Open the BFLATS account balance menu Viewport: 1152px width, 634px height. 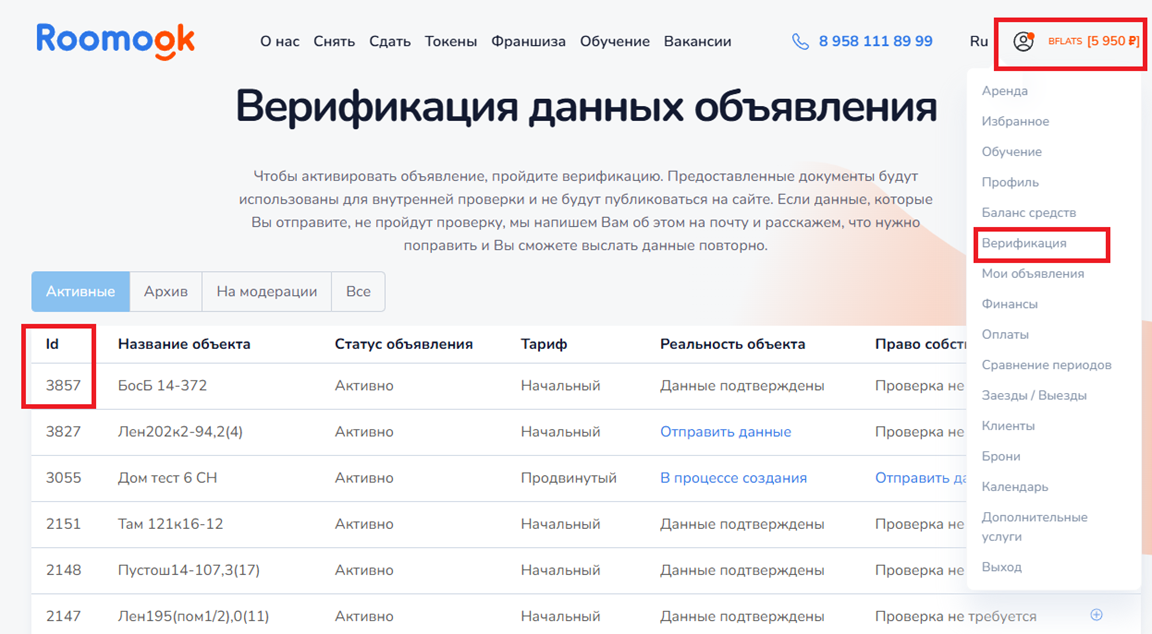pyautogui.click(x=1093, y=42)
